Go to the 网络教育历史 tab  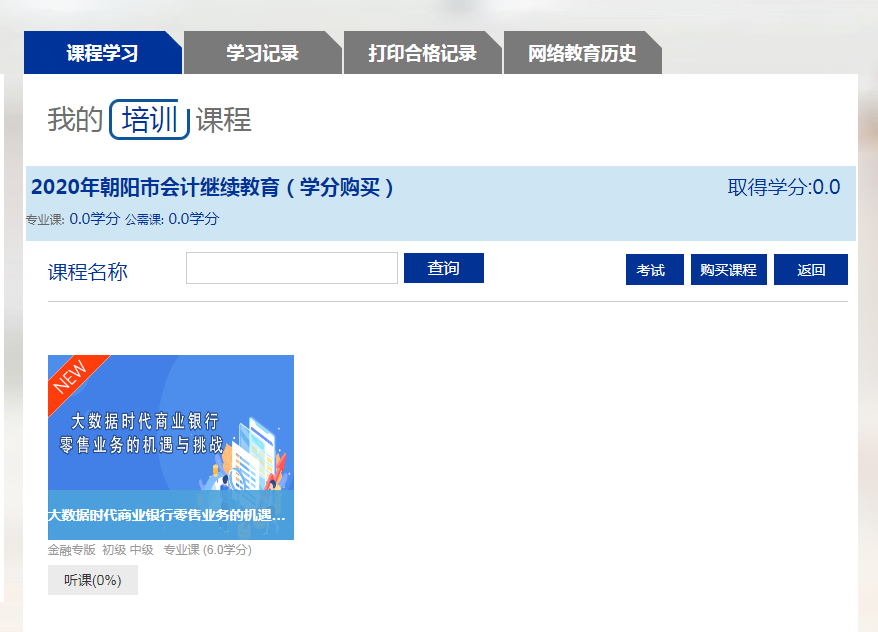(x=582, y=54)
